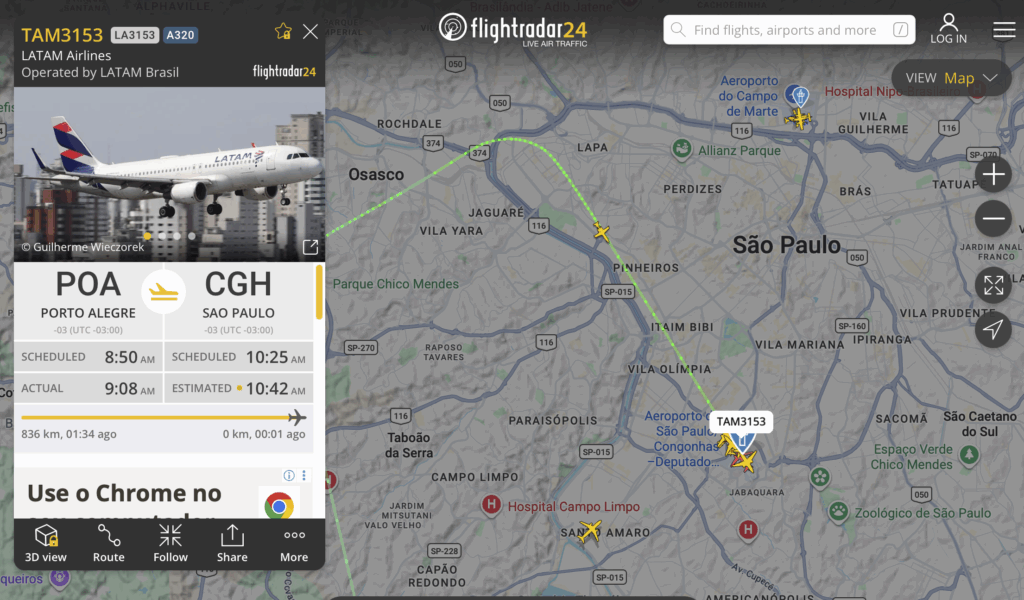Select the aircraft icon over Pinheiros
The height and width of the screenshot is (600, 1024).
click(x=601, y=231)
